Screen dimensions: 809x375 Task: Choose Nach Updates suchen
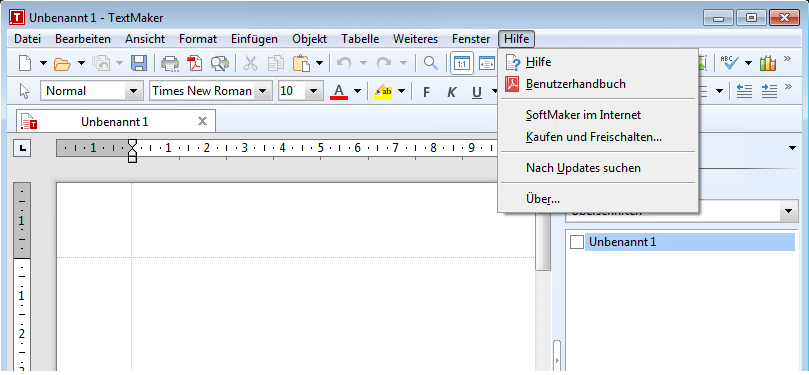(597, 168)
